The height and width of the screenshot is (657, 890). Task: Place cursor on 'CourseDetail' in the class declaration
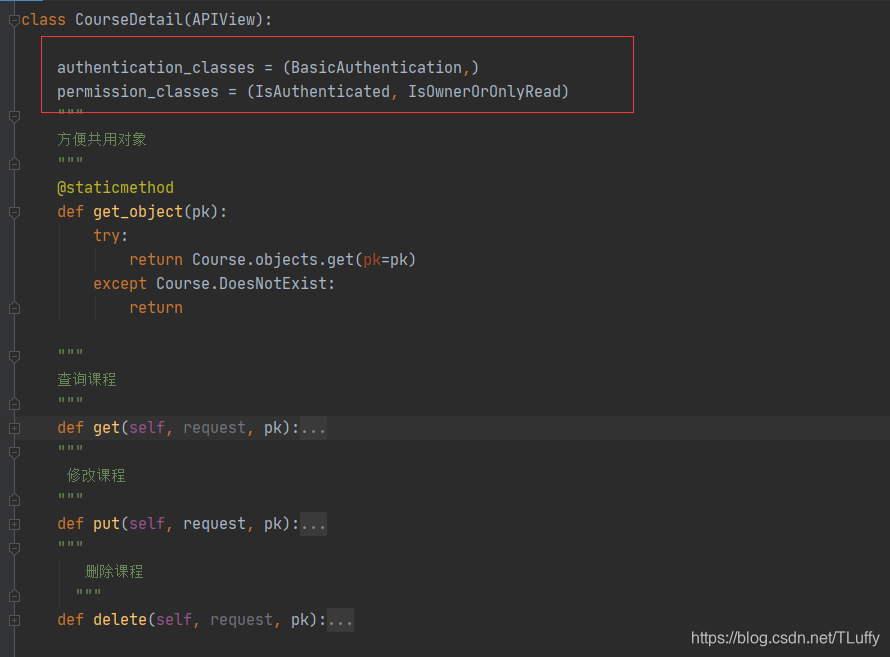tap(129, 20)
